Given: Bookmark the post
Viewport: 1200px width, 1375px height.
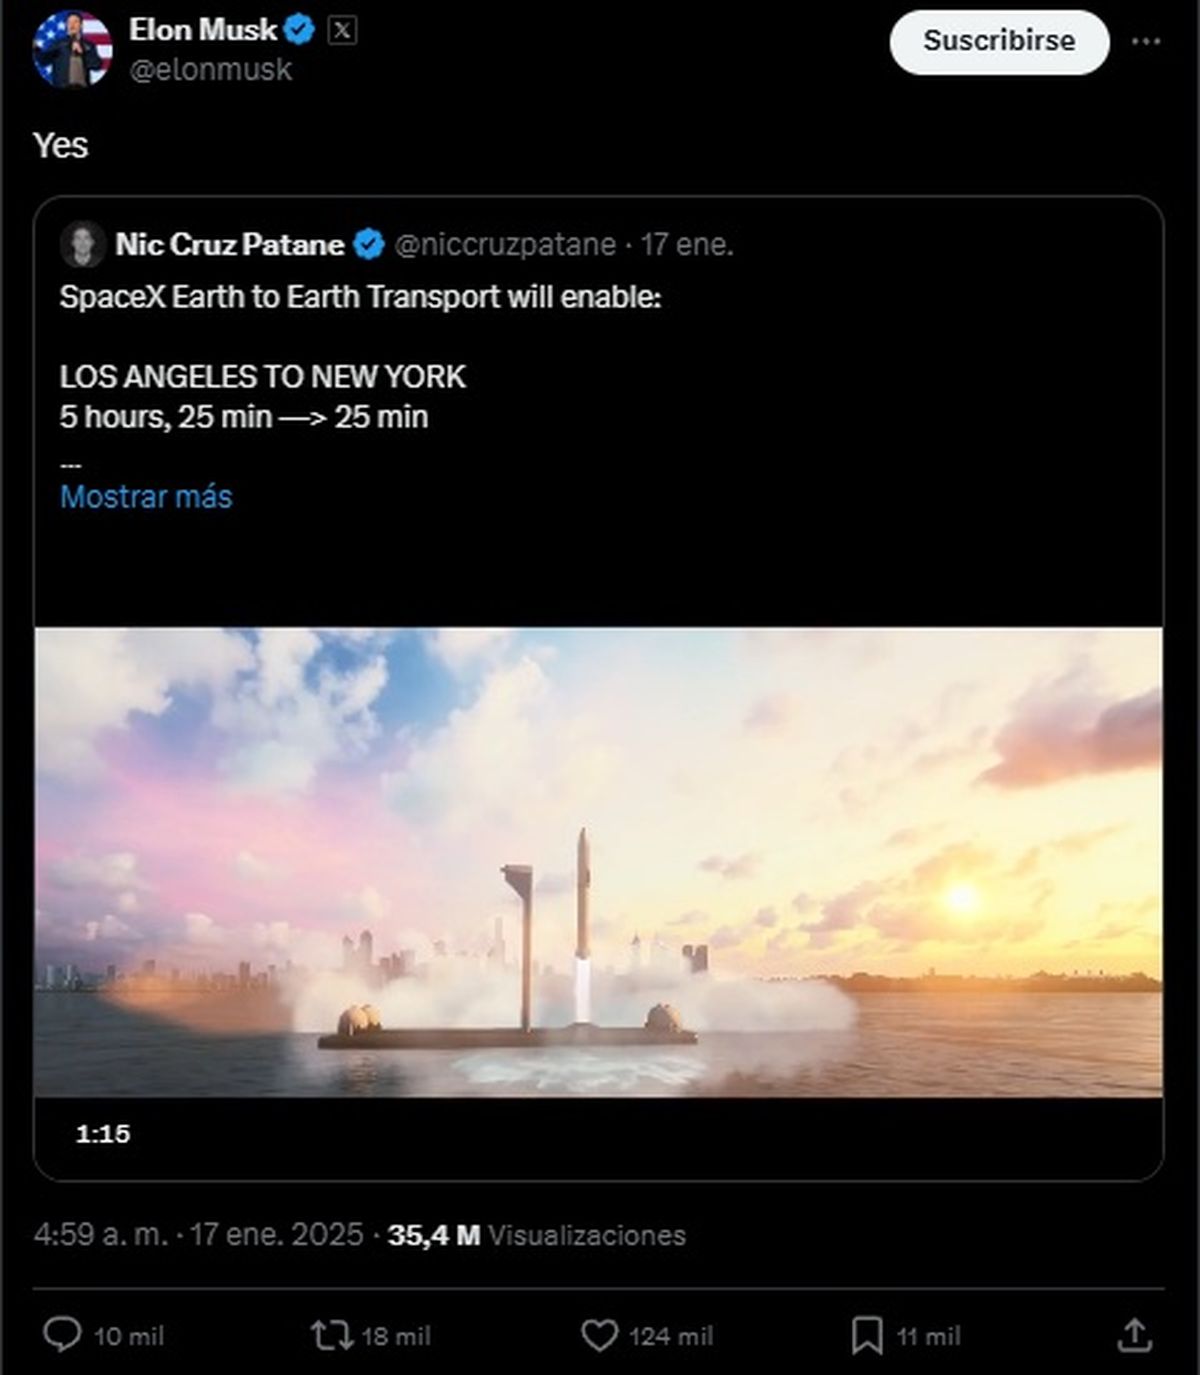Looking at the screenshot, I should click(866, 1334).
